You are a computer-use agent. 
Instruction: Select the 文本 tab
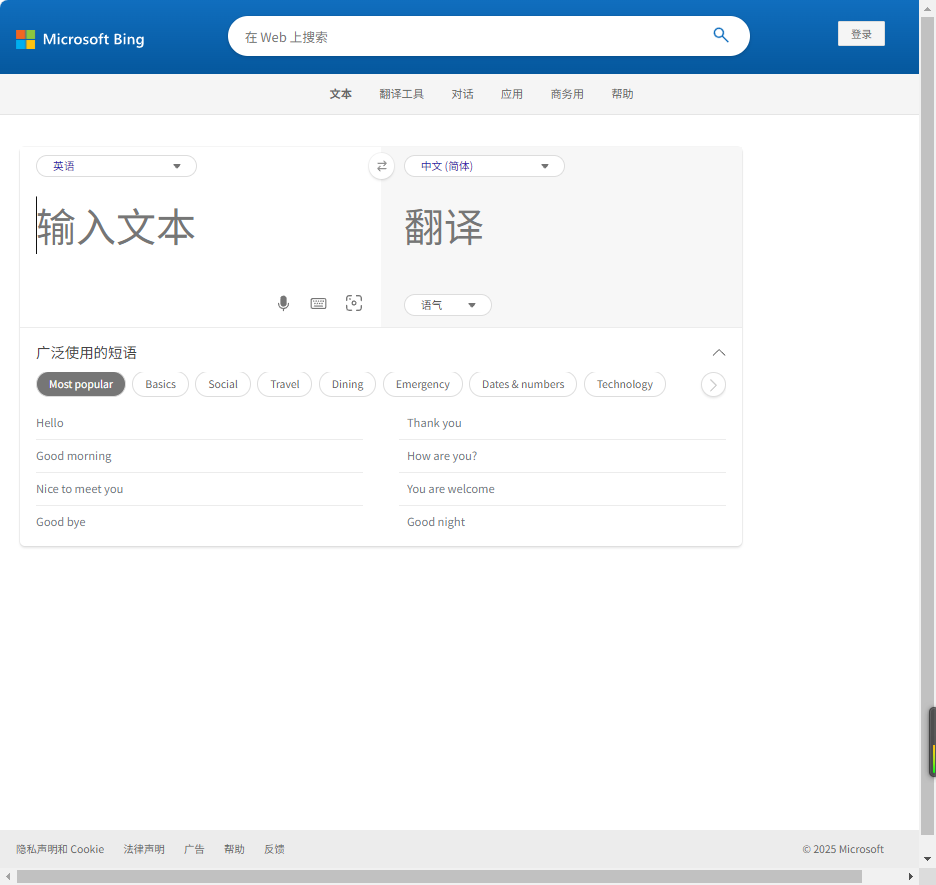[341, 94]
